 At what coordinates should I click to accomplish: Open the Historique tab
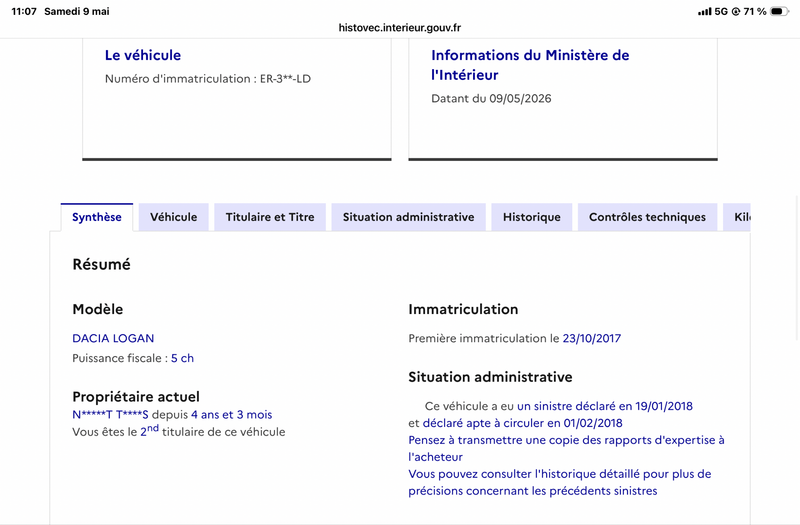click(532, 217)
